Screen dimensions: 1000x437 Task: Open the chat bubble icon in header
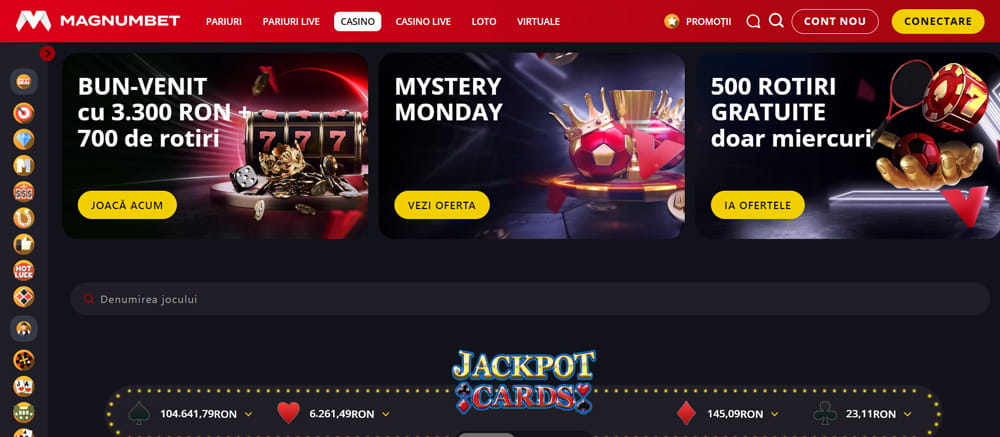[753, 22]
